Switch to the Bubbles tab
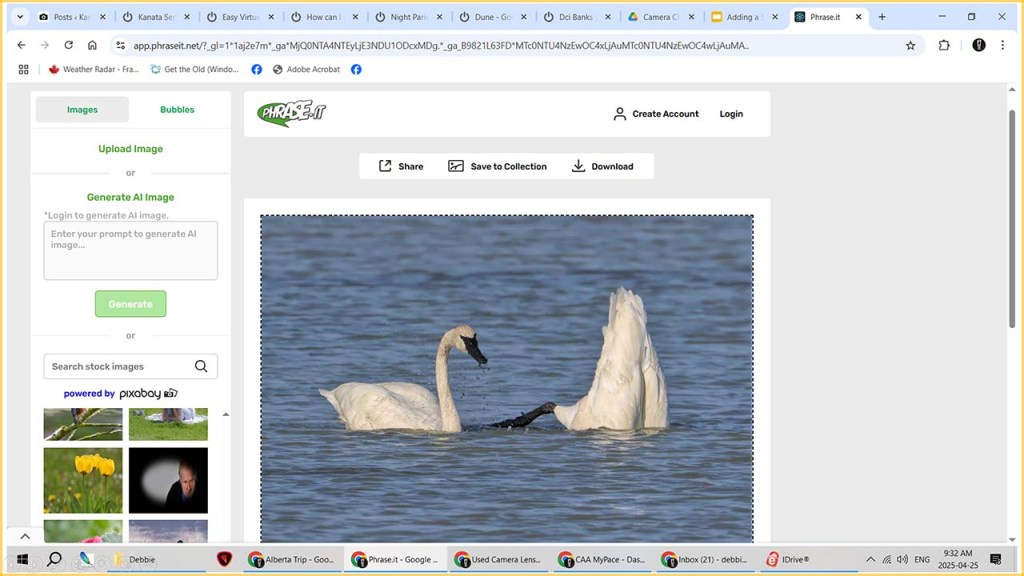1024x576 pixels. (177, 109)
